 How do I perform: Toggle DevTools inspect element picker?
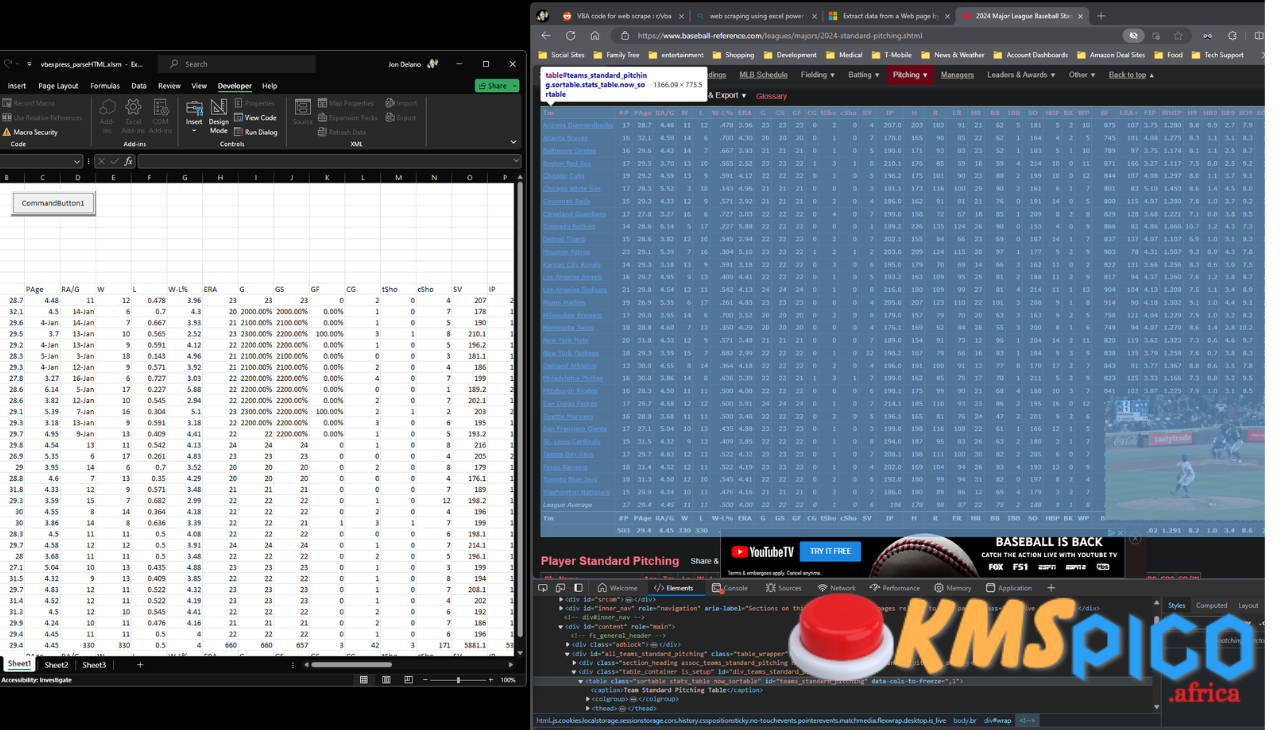(543, 588)
